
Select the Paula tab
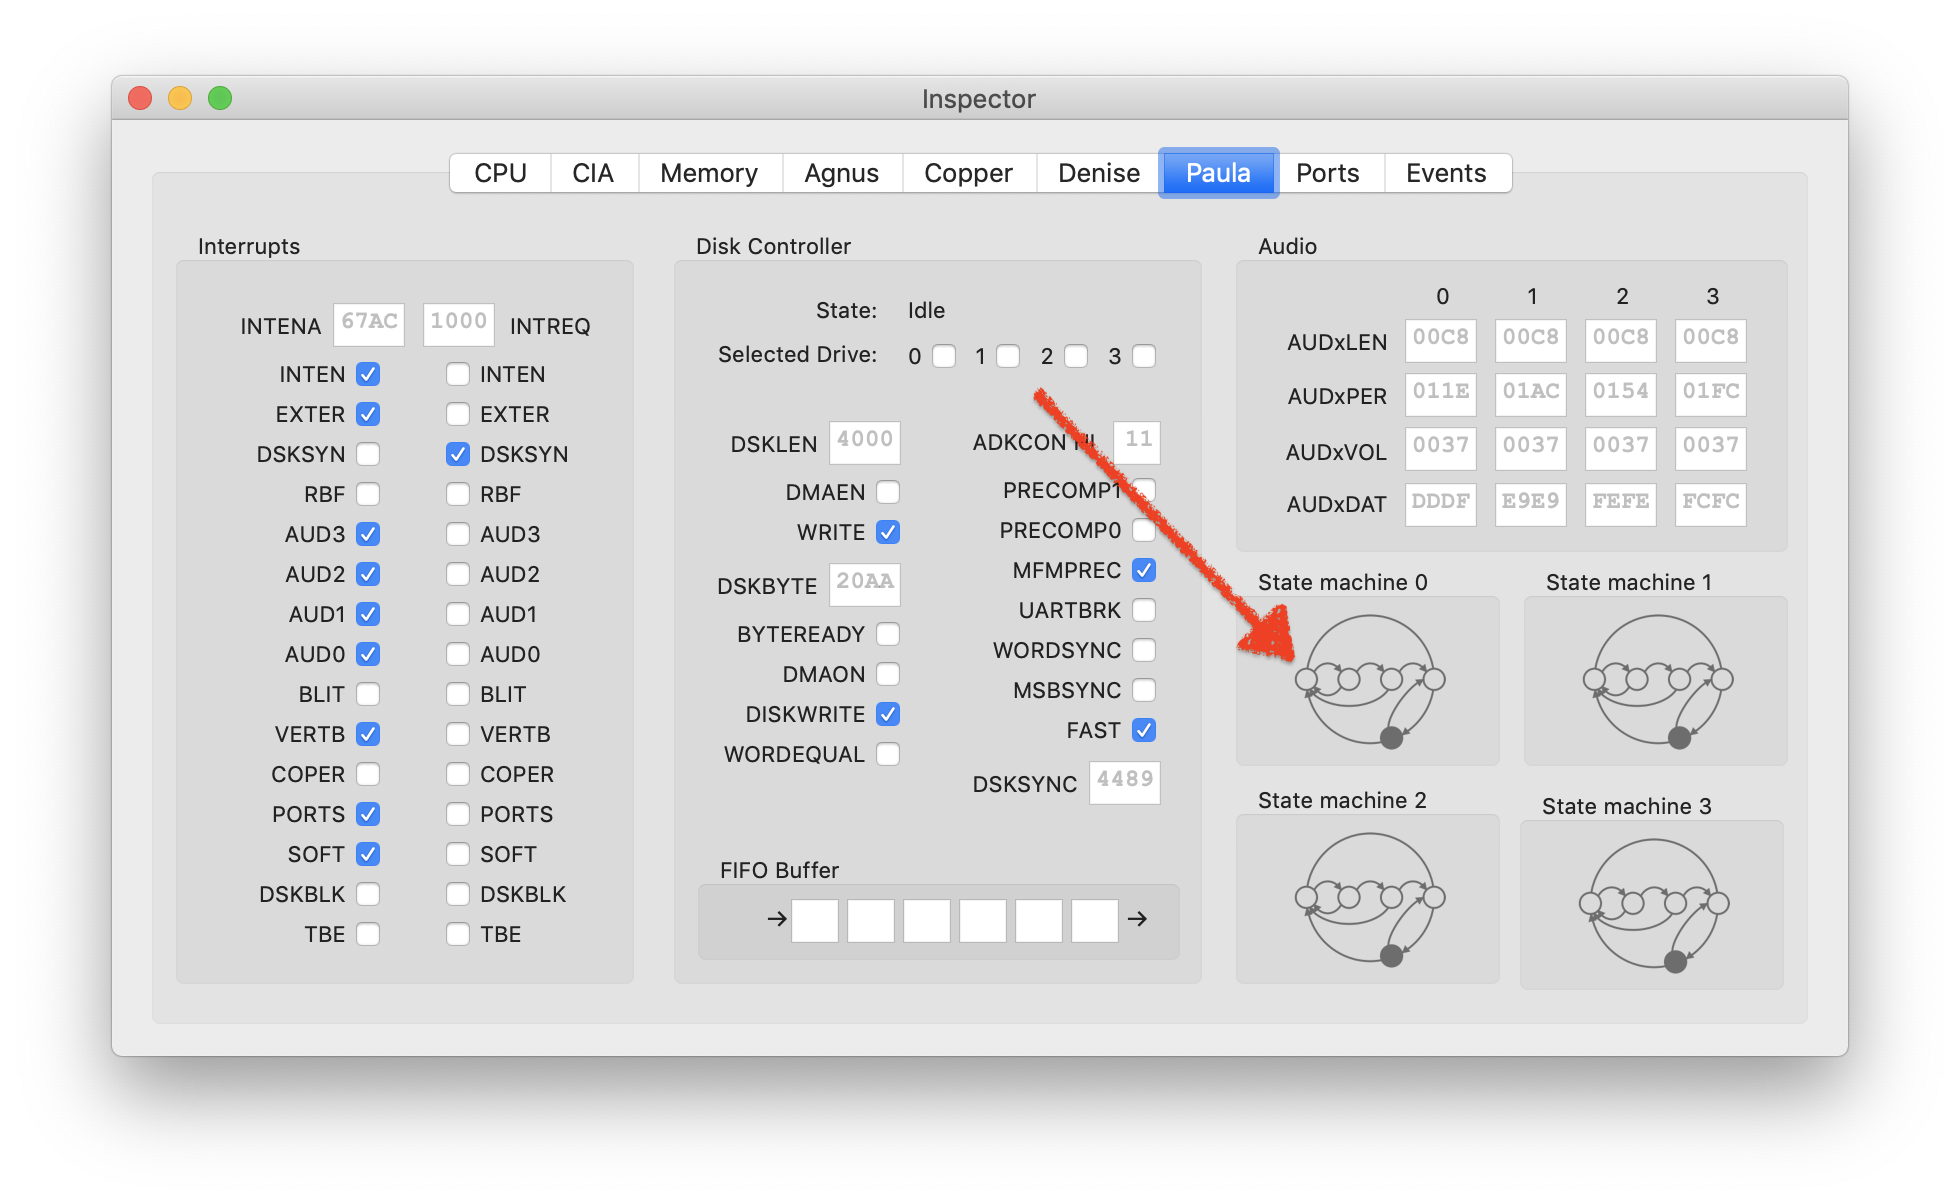tap(1218, 173)
